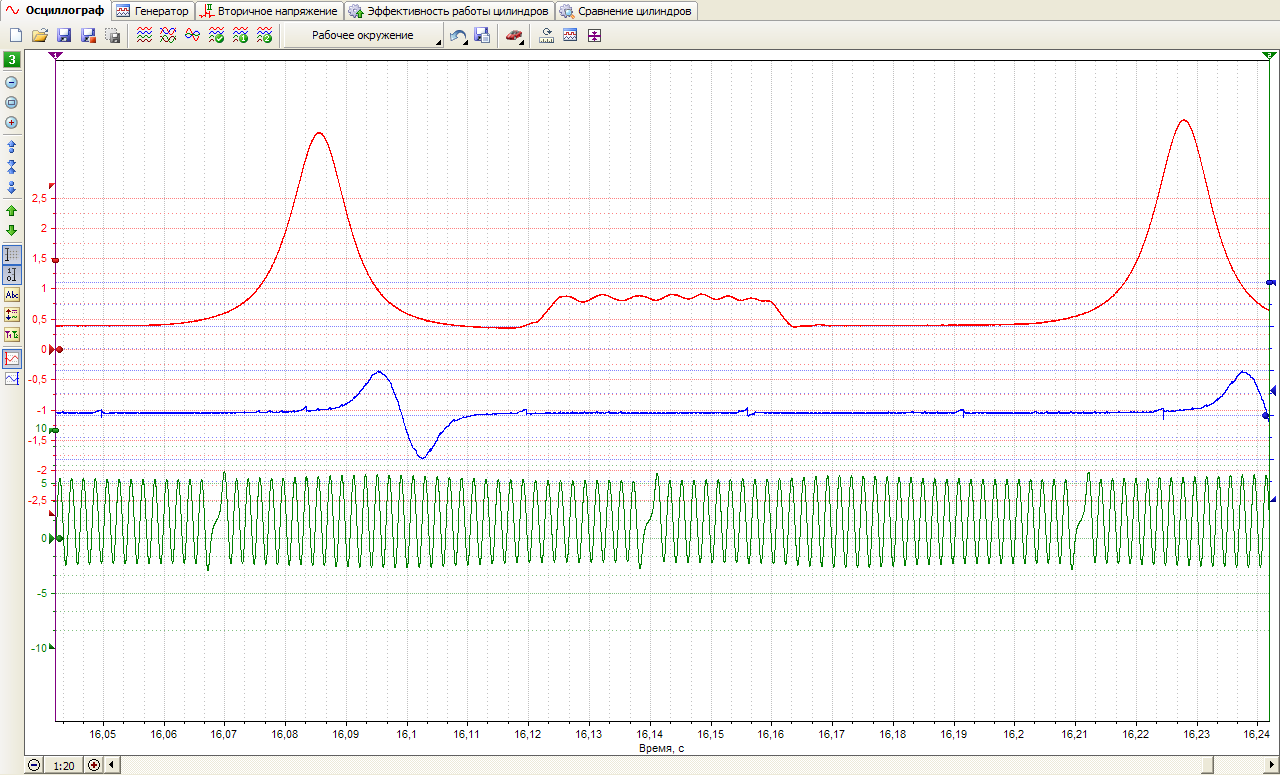Switch to the Вторичное напряжение tab

[270, 11]
